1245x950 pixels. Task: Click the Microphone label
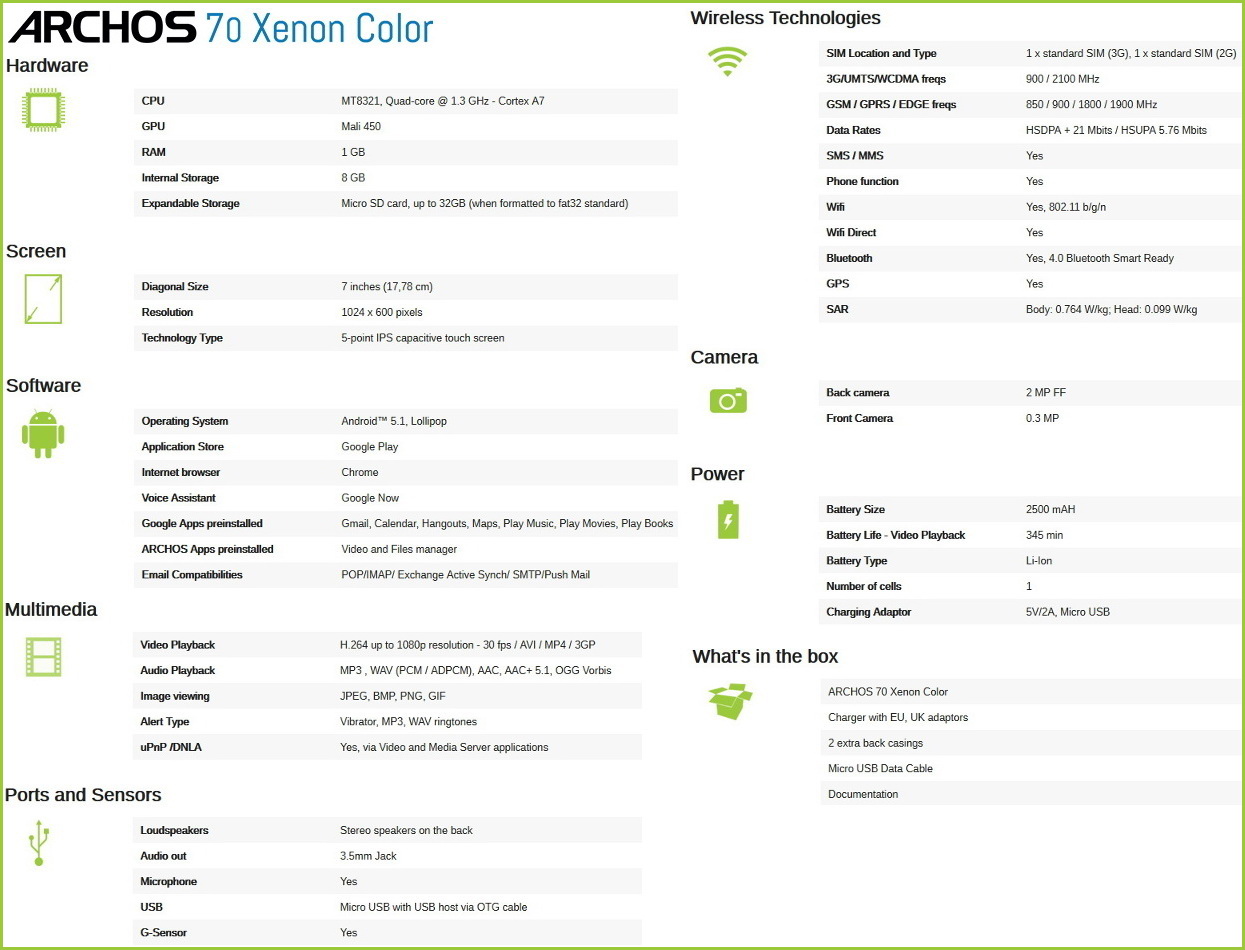tap(168, 882)
